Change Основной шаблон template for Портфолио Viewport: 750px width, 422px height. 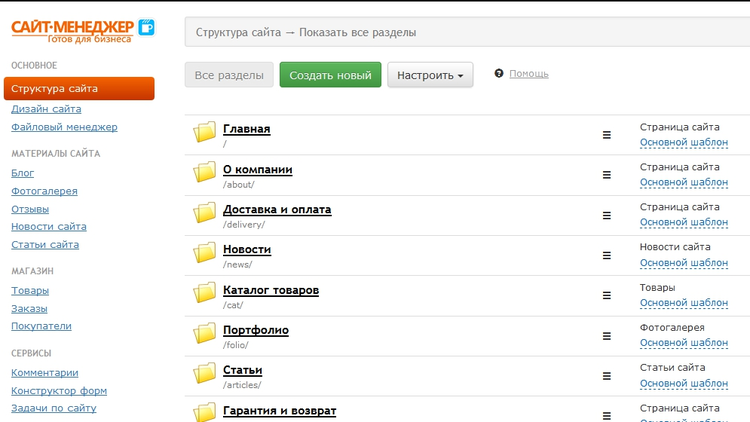coord(684,343)
